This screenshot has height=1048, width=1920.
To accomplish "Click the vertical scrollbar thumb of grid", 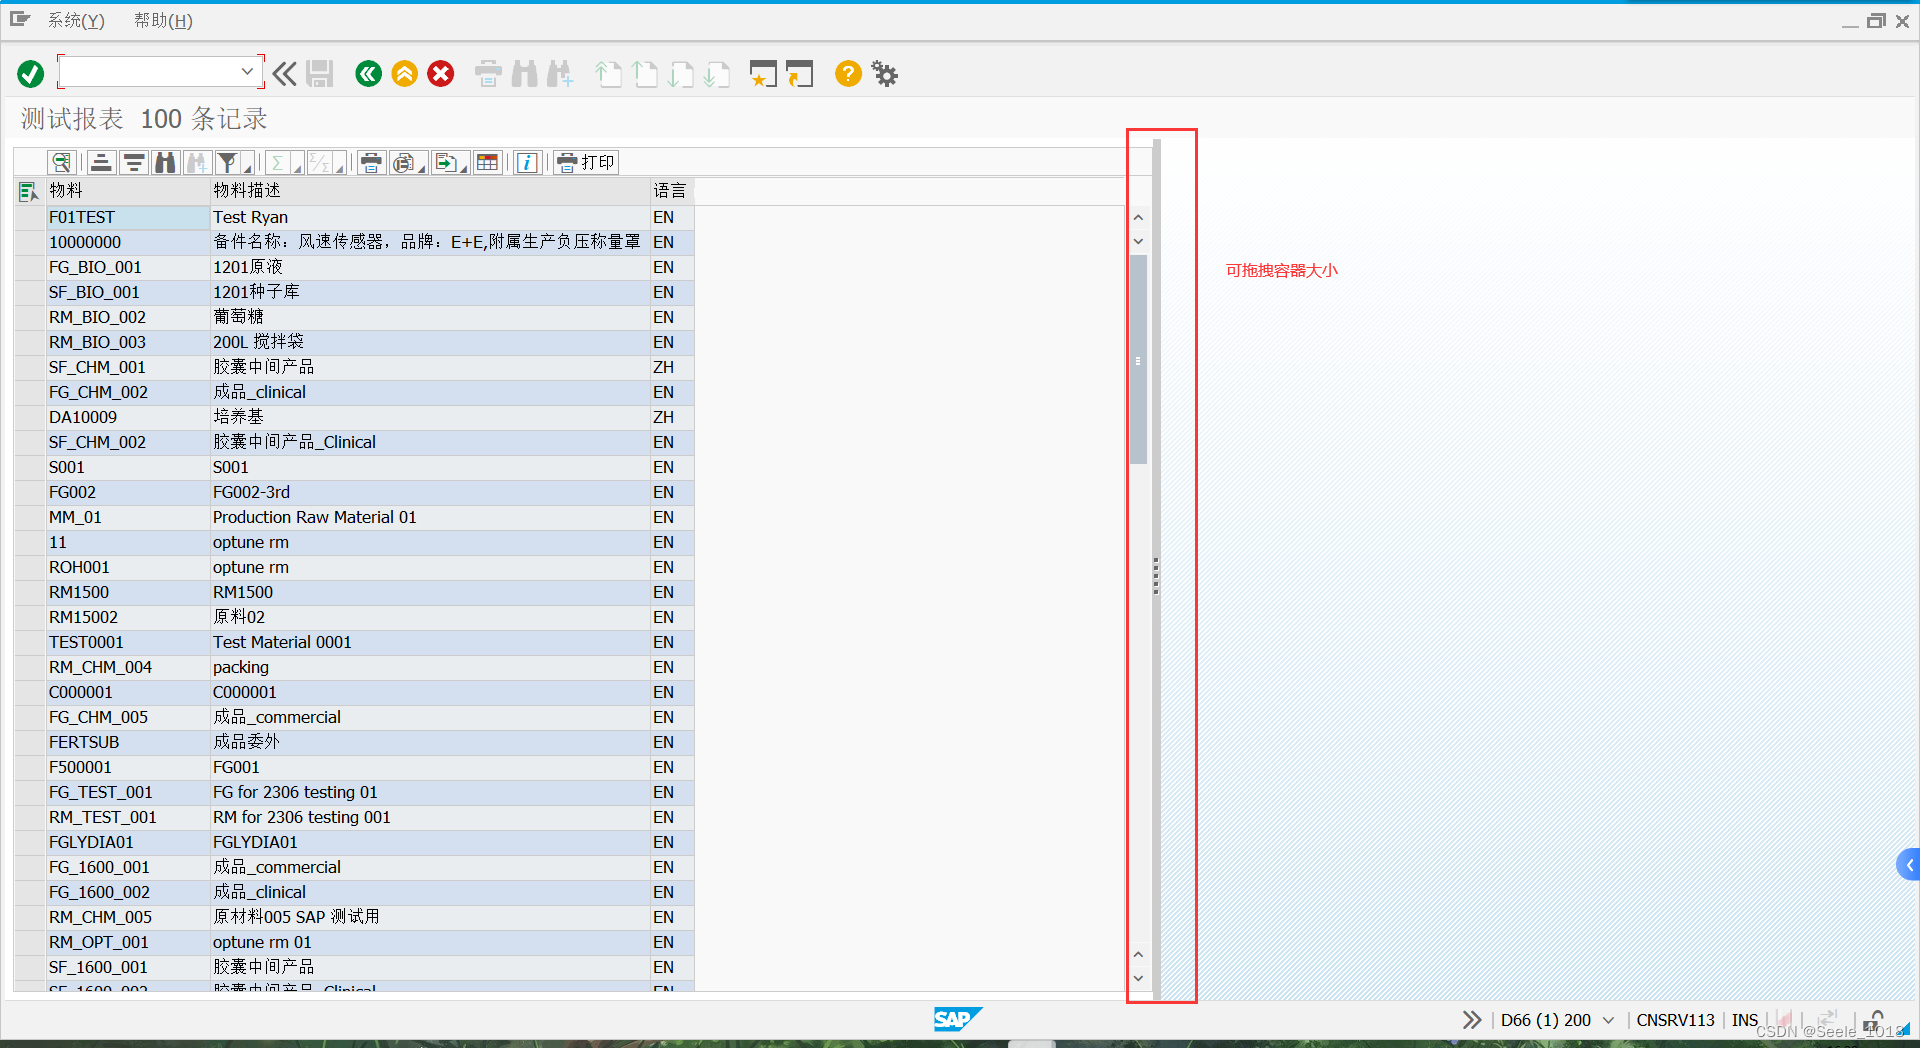I will [x=1138, y=360].
